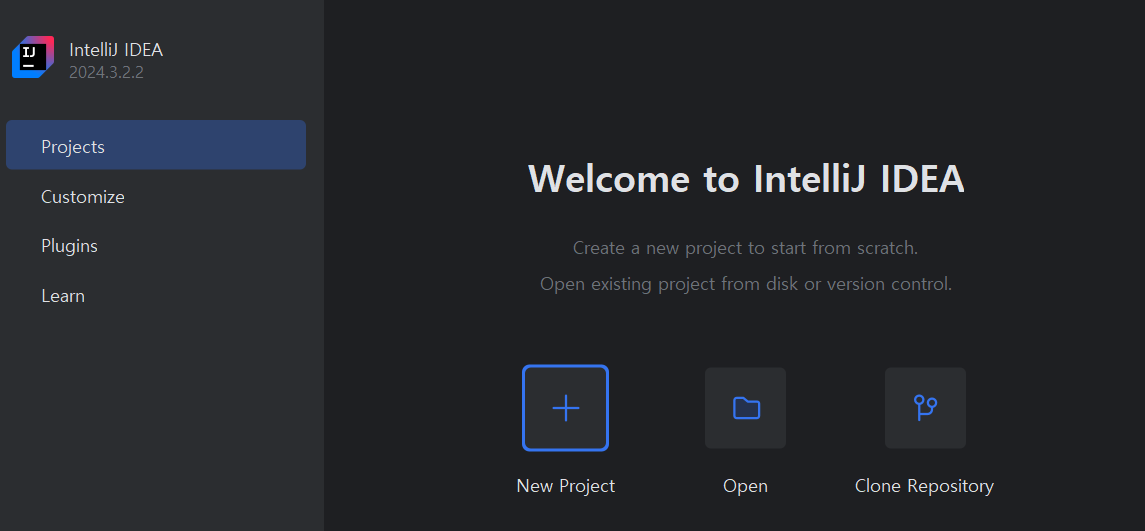Click the New Project label

click(x=565, y=486)
